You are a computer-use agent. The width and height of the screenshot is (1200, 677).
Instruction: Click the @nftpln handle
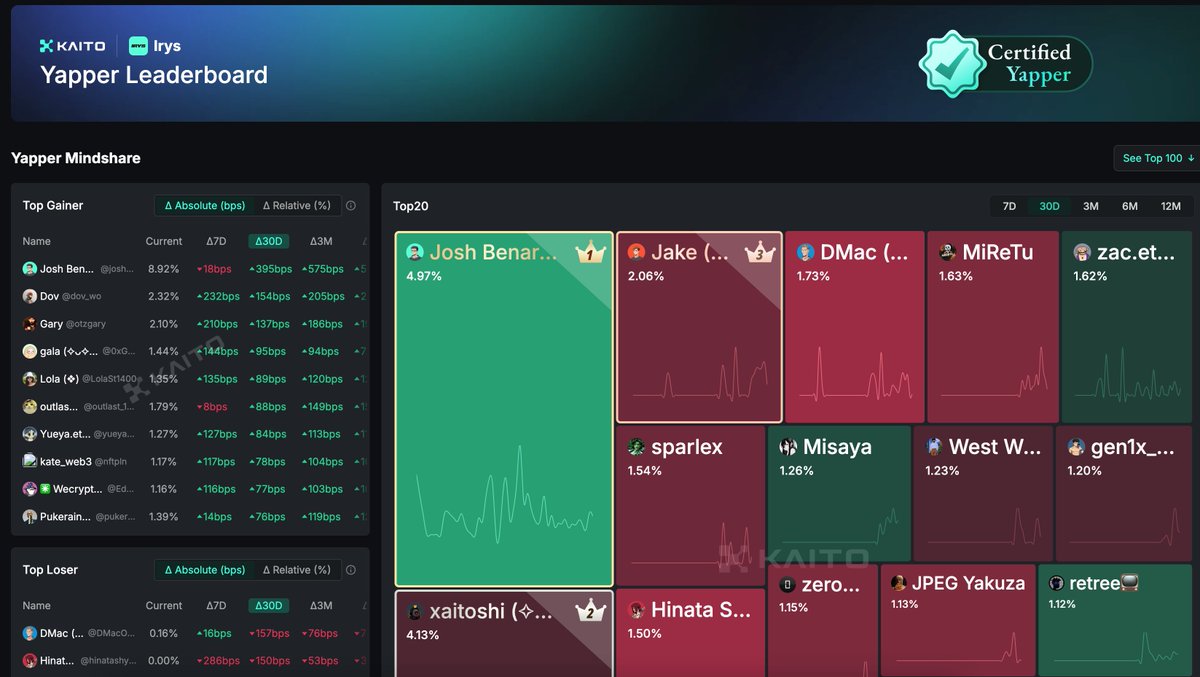[x=113, y=462]
